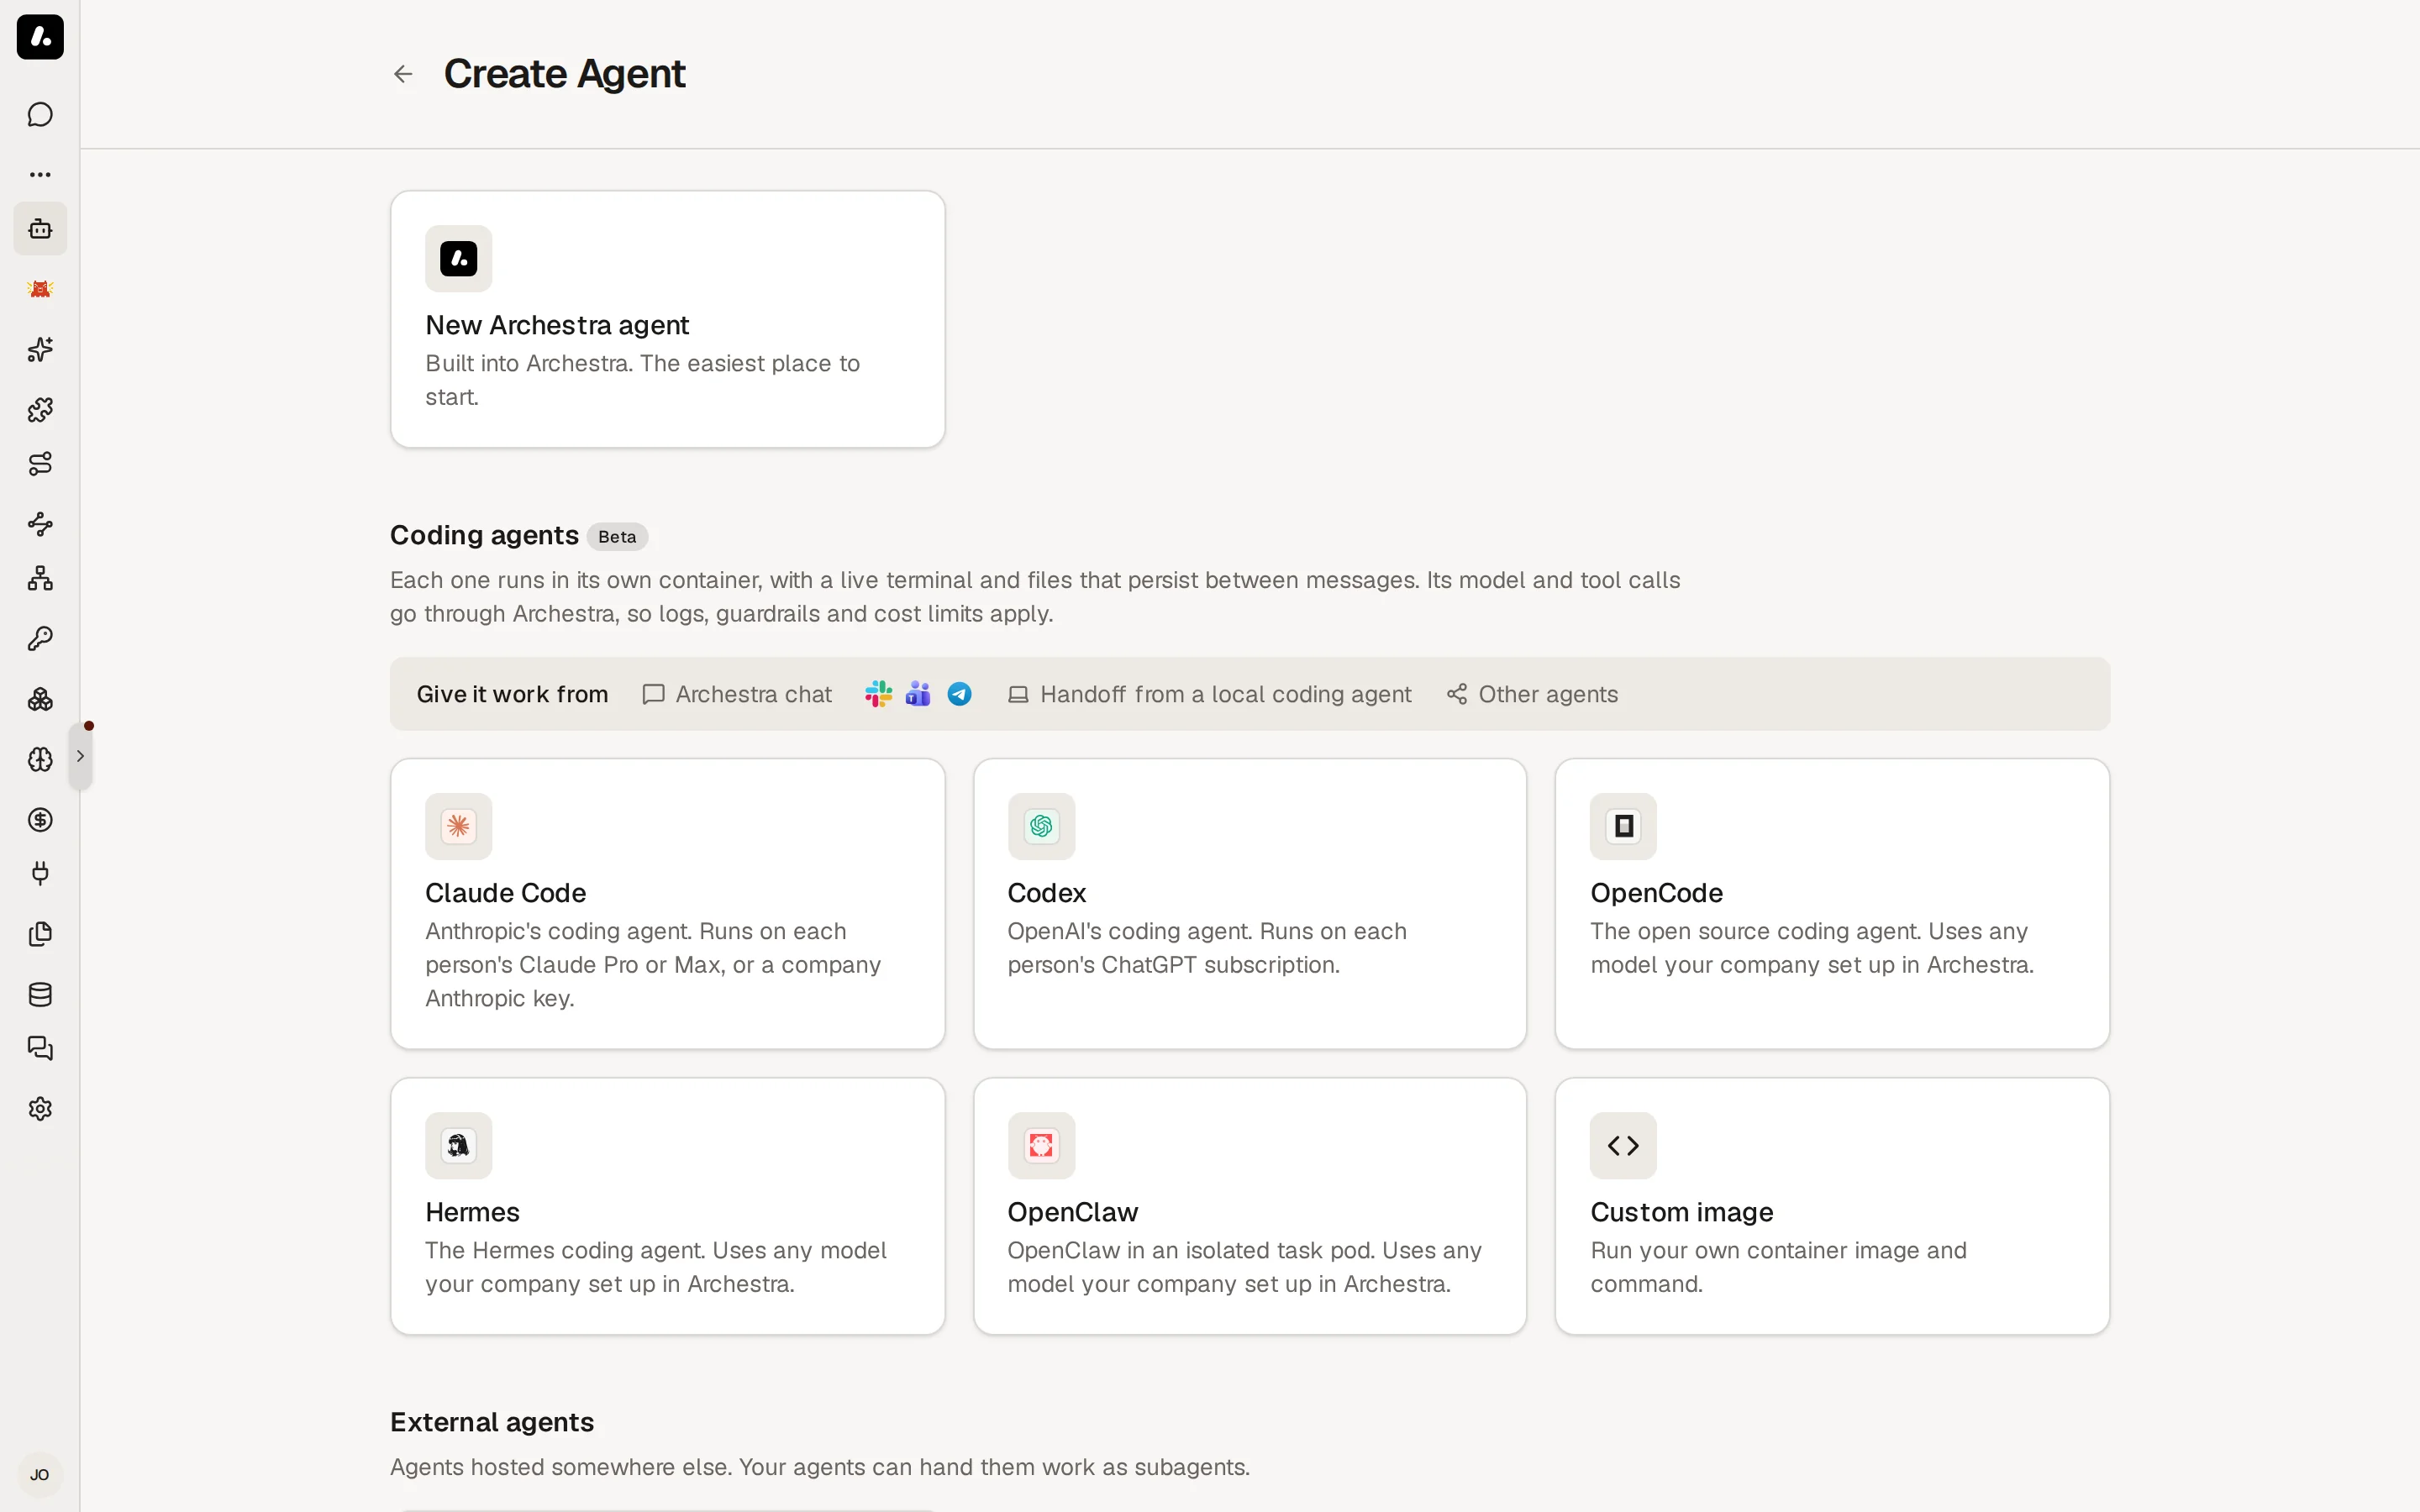Open the sparkles icon in sidebar

pyautogui.click(x=40, y=349)
